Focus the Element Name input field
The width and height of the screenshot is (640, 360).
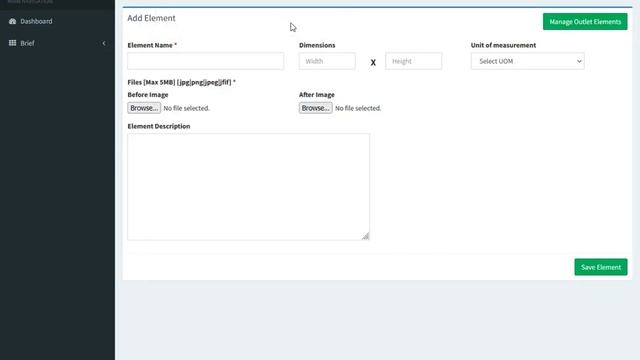(x=205, y=61)
